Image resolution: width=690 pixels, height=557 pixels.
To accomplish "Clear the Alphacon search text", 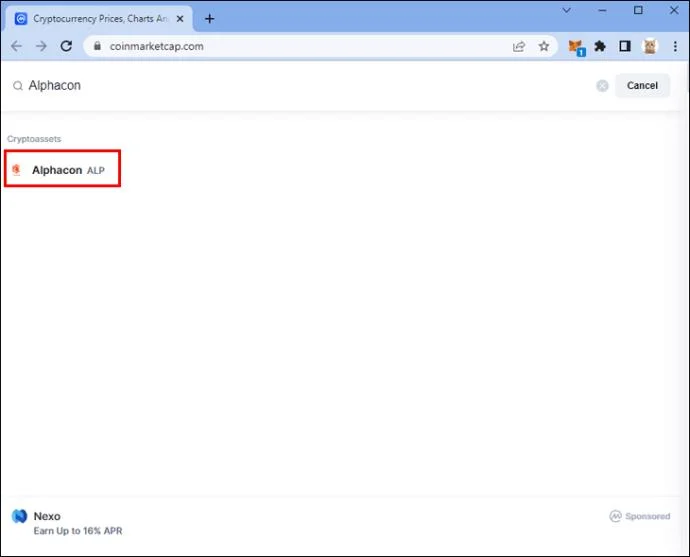I will (602, 86).
